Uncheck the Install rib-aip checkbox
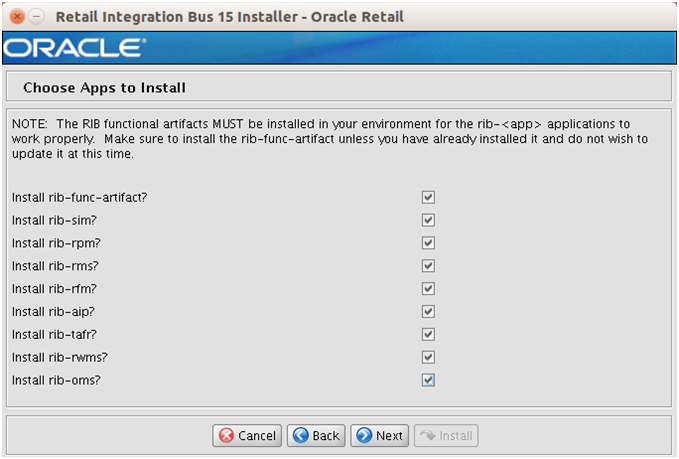Image resolution: width=679 pixels, height=459 pixels. [428, 312]
